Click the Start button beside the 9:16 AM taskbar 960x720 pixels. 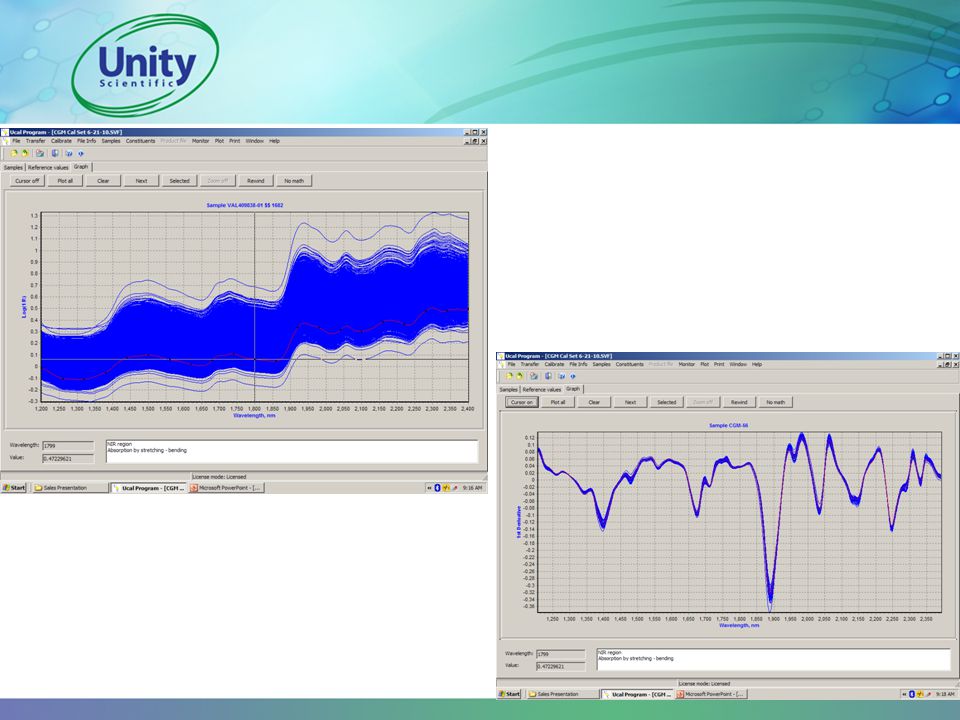point(13,488)
